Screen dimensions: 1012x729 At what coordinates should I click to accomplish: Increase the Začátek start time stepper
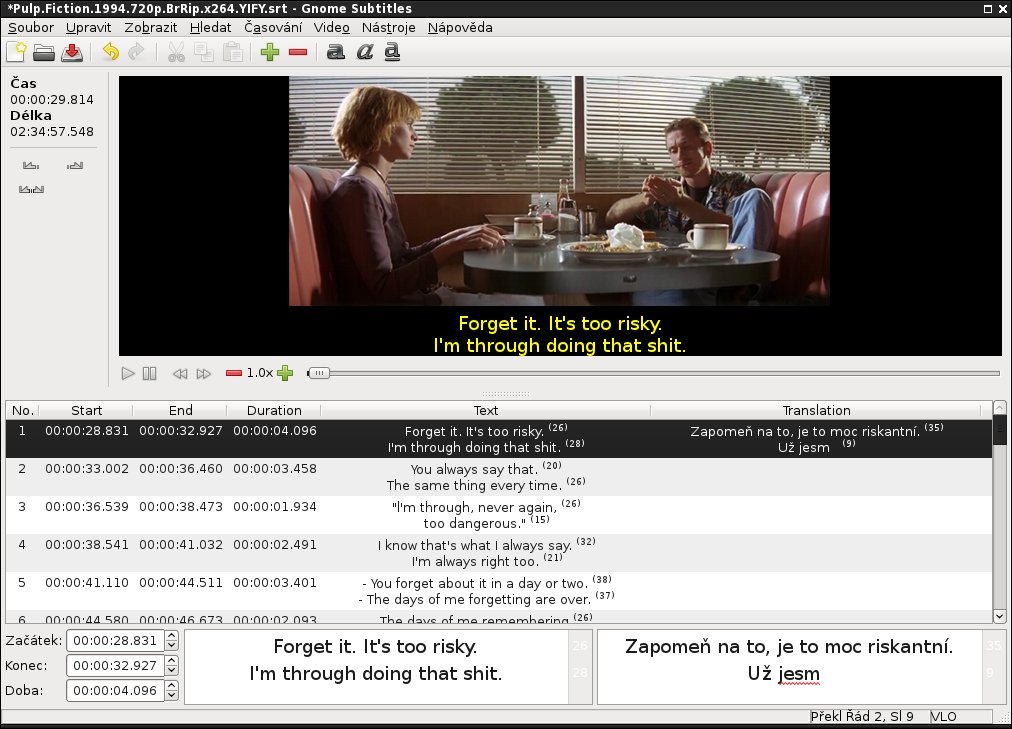(171, 636)
